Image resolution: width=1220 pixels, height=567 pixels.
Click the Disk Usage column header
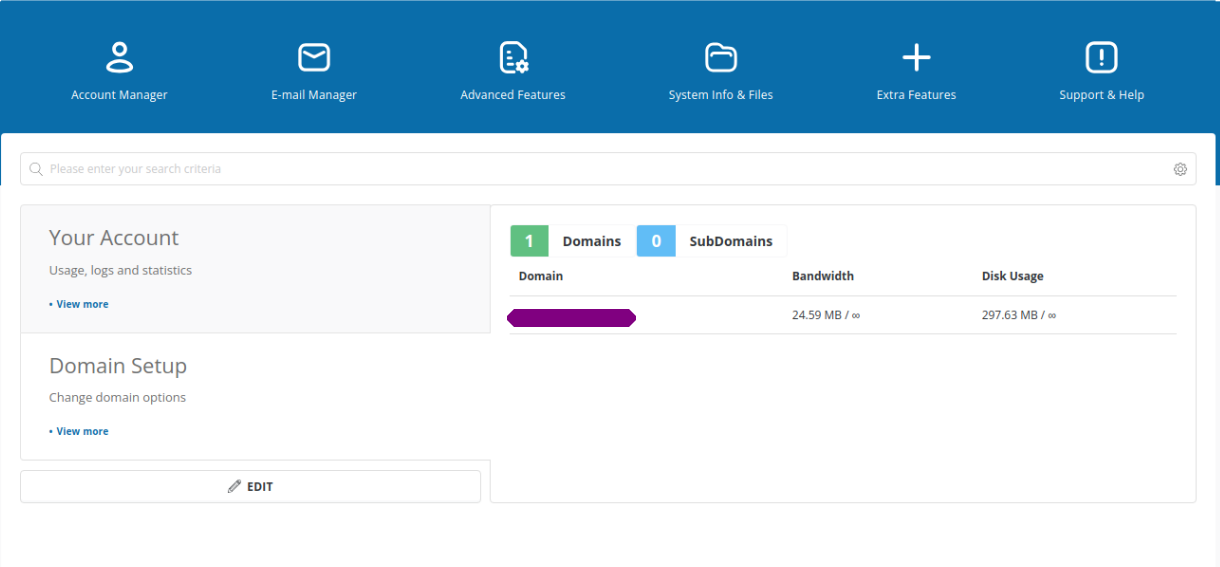(x=1012, y=276)
